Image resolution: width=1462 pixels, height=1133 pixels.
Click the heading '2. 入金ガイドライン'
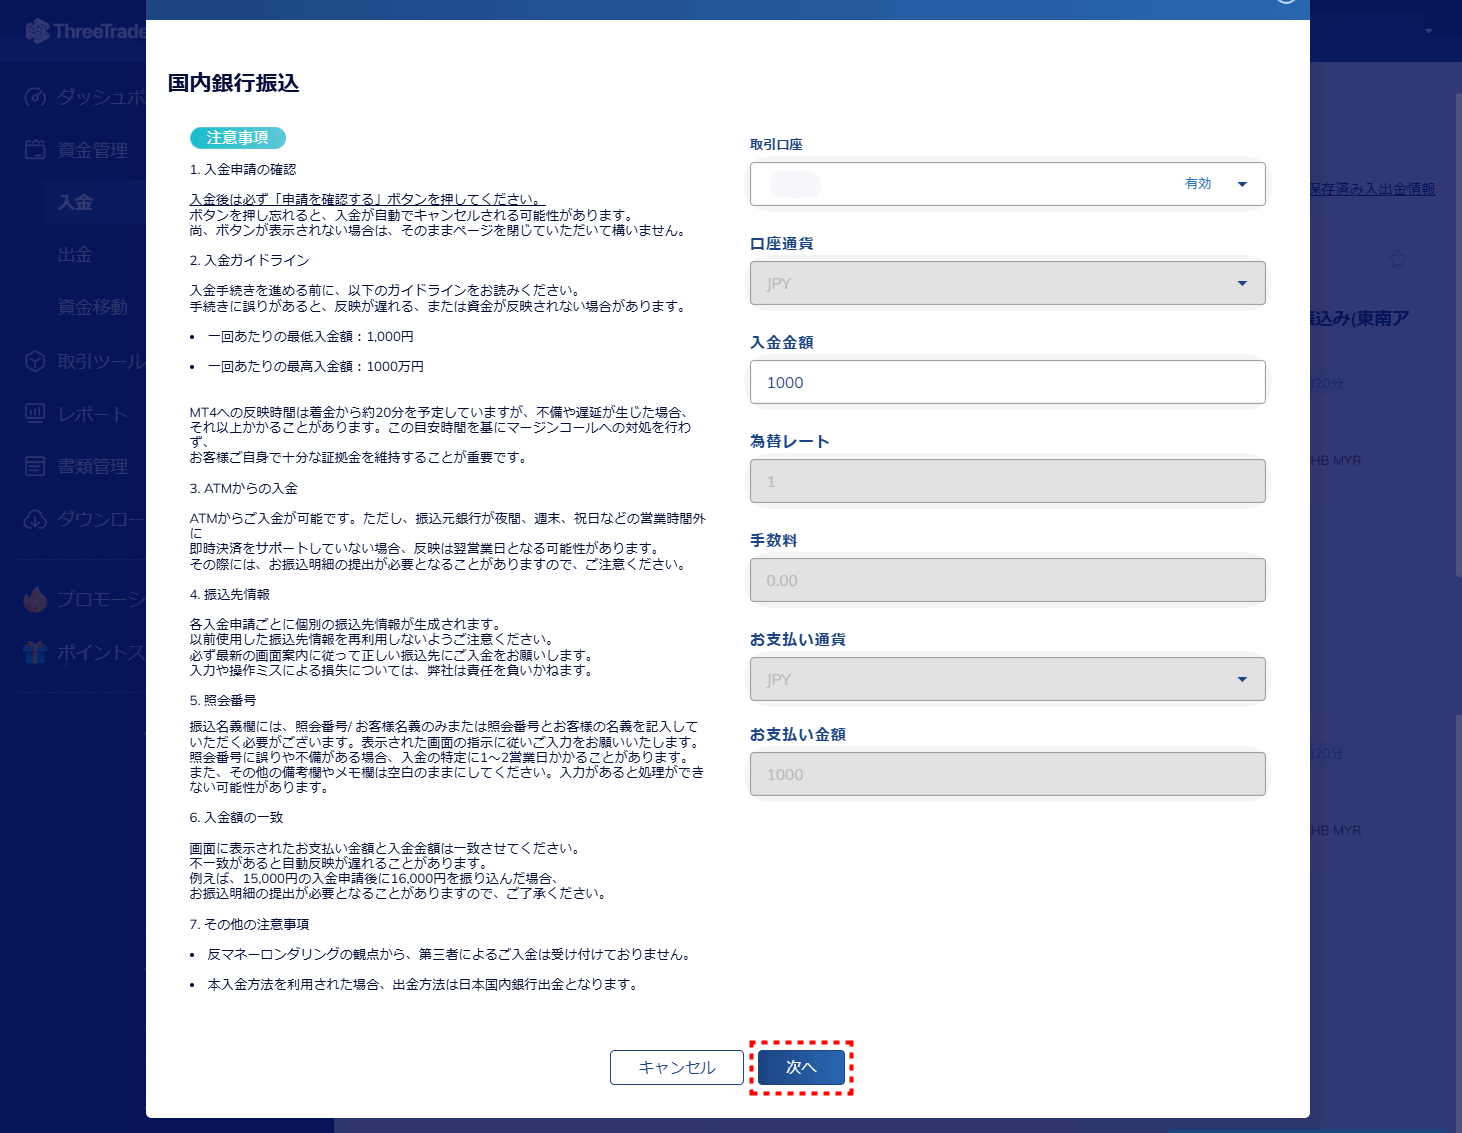click(249, 260)
